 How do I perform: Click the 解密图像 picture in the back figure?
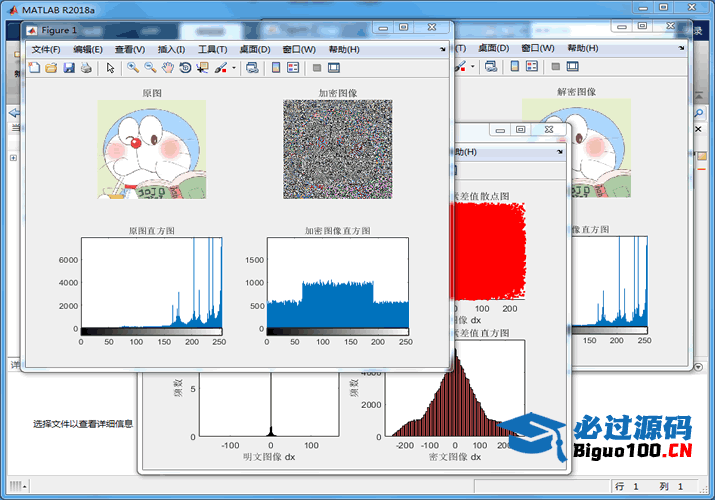(x=599, y=148)
